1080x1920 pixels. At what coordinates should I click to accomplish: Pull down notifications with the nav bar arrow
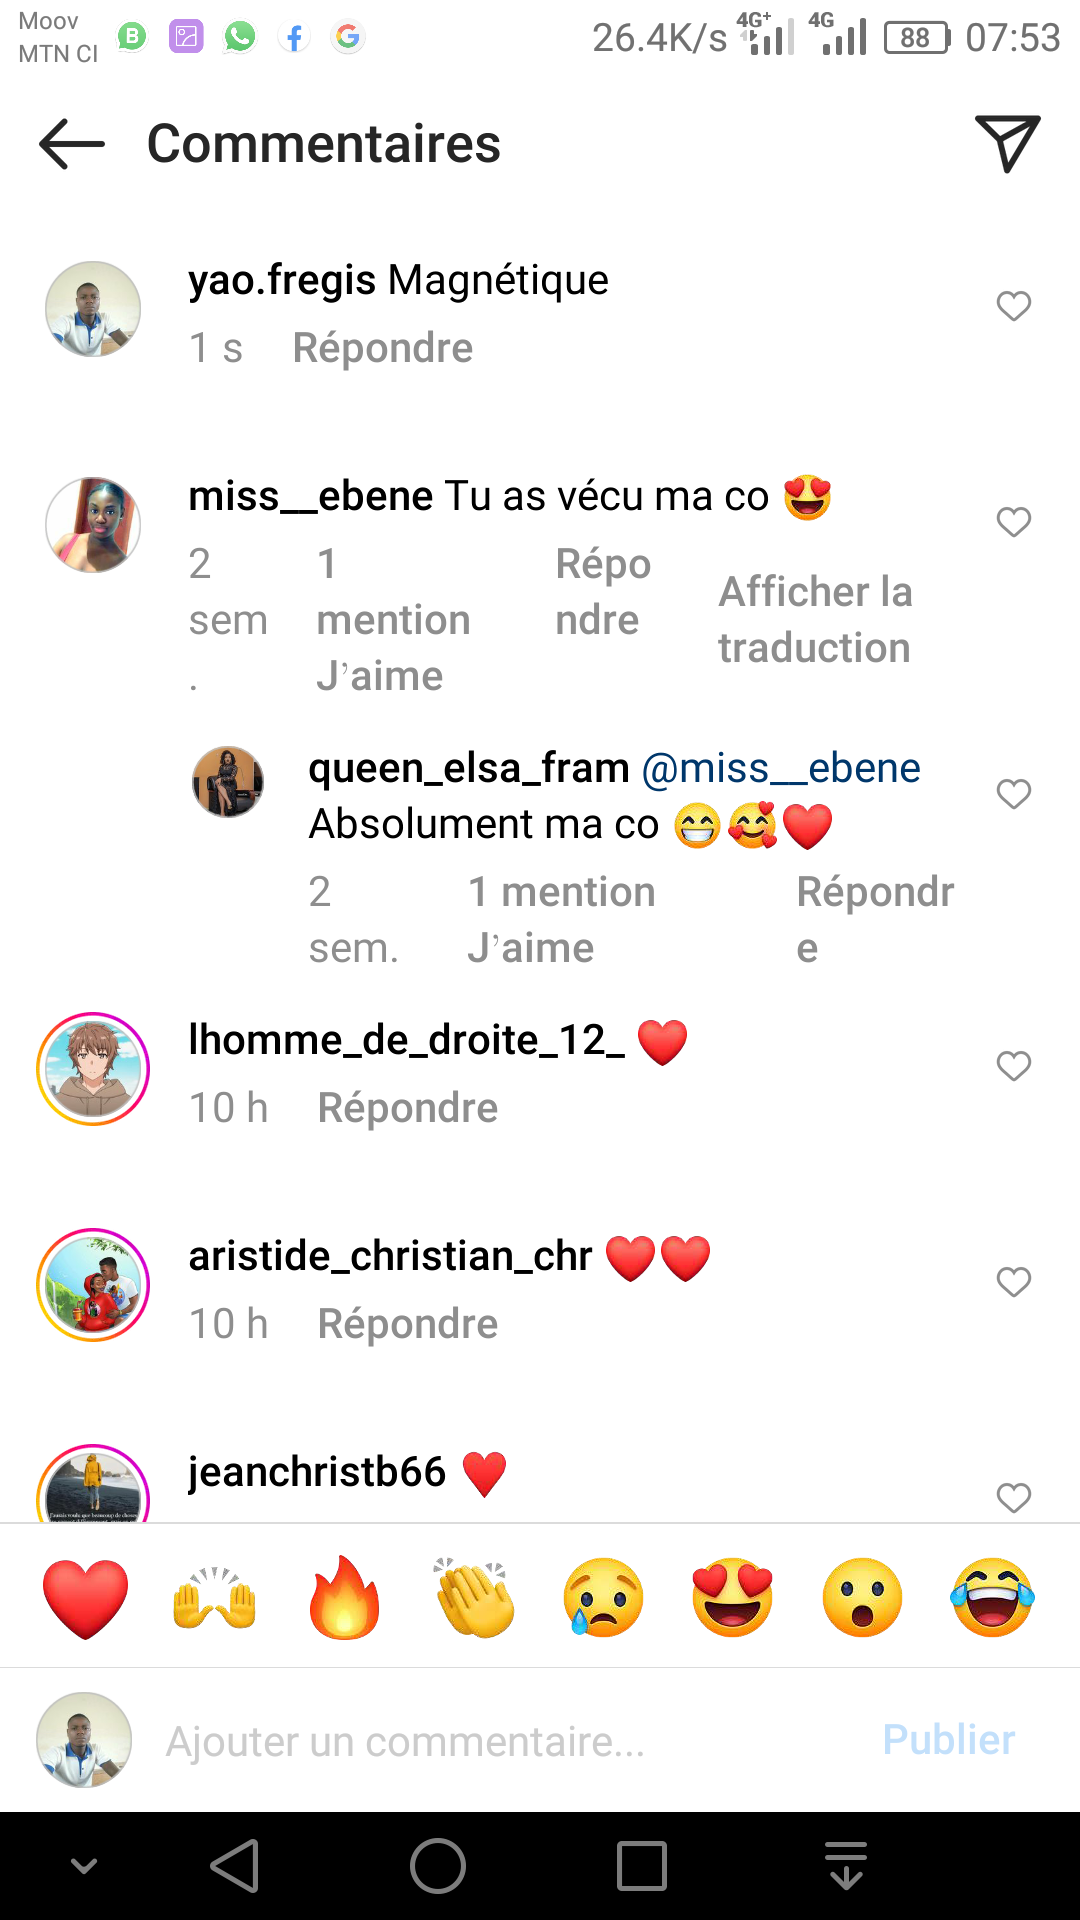[x=846, y=1866]
